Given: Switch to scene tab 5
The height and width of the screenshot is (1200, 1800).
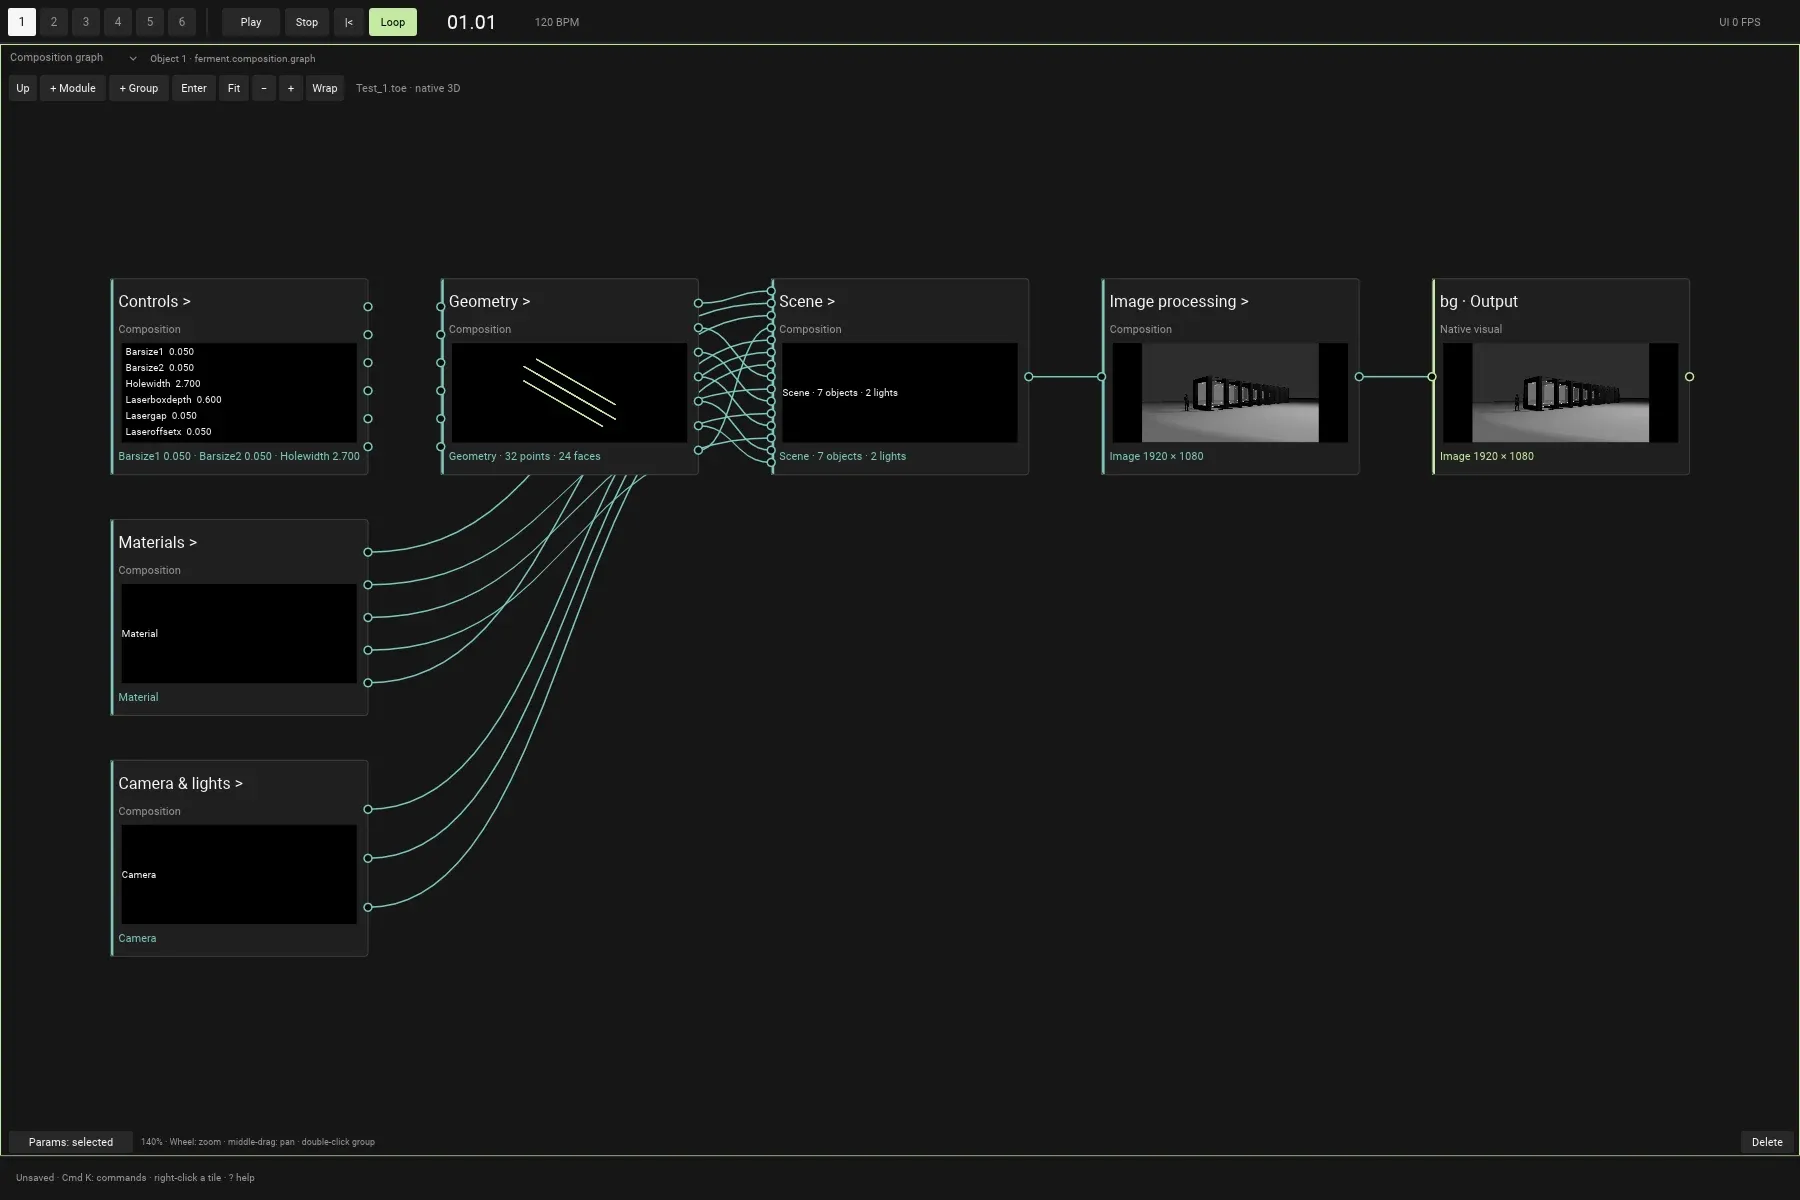Looking at the screenshot, I should (x=150, y=22).
